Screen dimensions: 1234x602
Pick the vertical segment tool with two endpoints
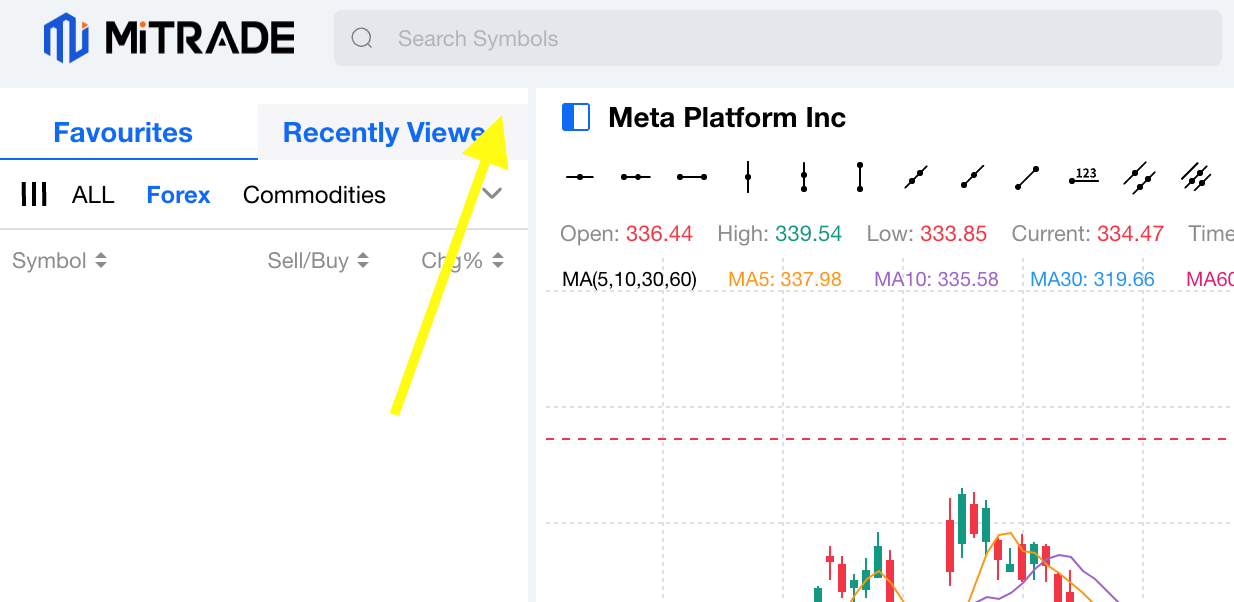point(860,177)
